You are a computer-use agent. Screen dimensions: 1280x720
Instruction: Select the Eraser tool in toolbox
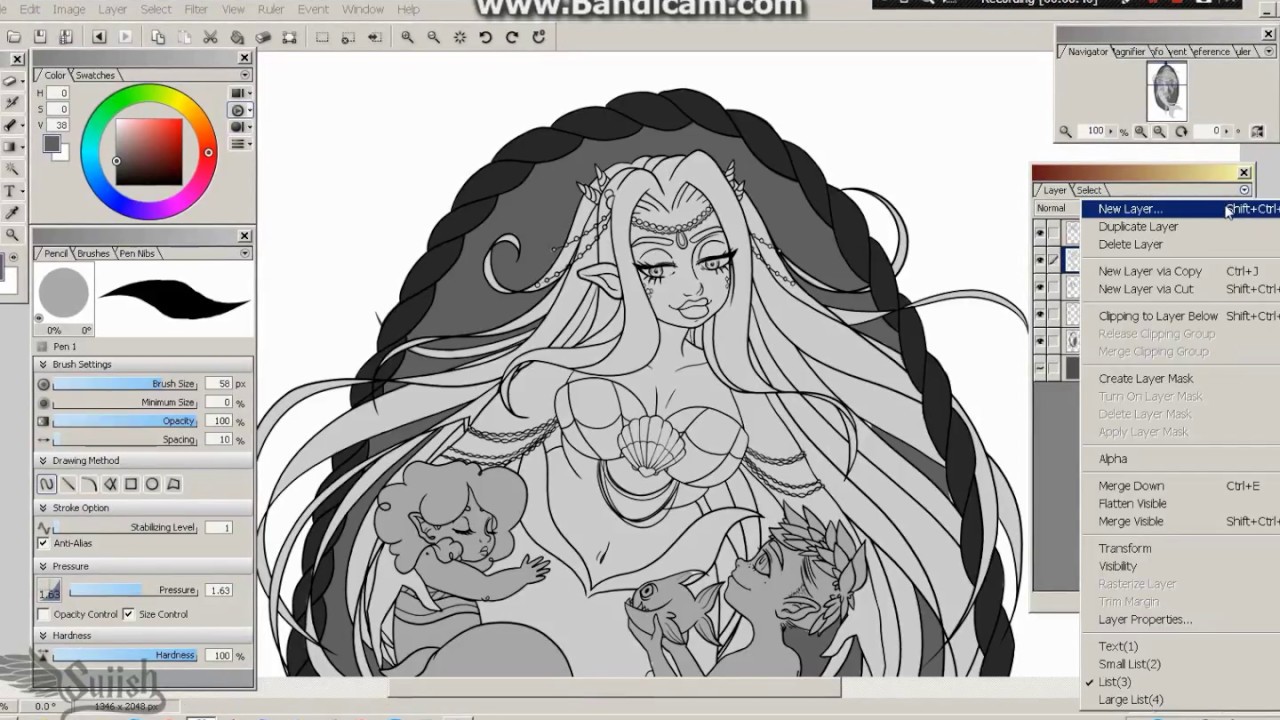tap(11, 81)
